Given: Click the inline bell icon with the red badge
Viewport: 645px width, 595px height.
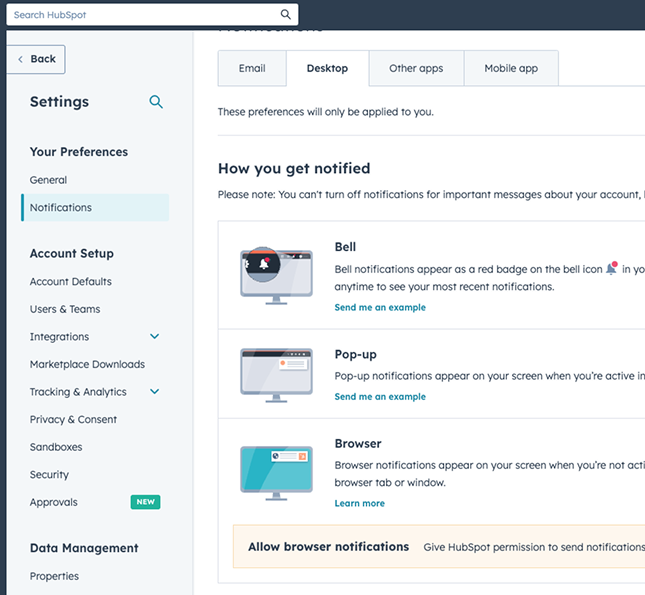Looking at the screenshot, I should 612,268.
